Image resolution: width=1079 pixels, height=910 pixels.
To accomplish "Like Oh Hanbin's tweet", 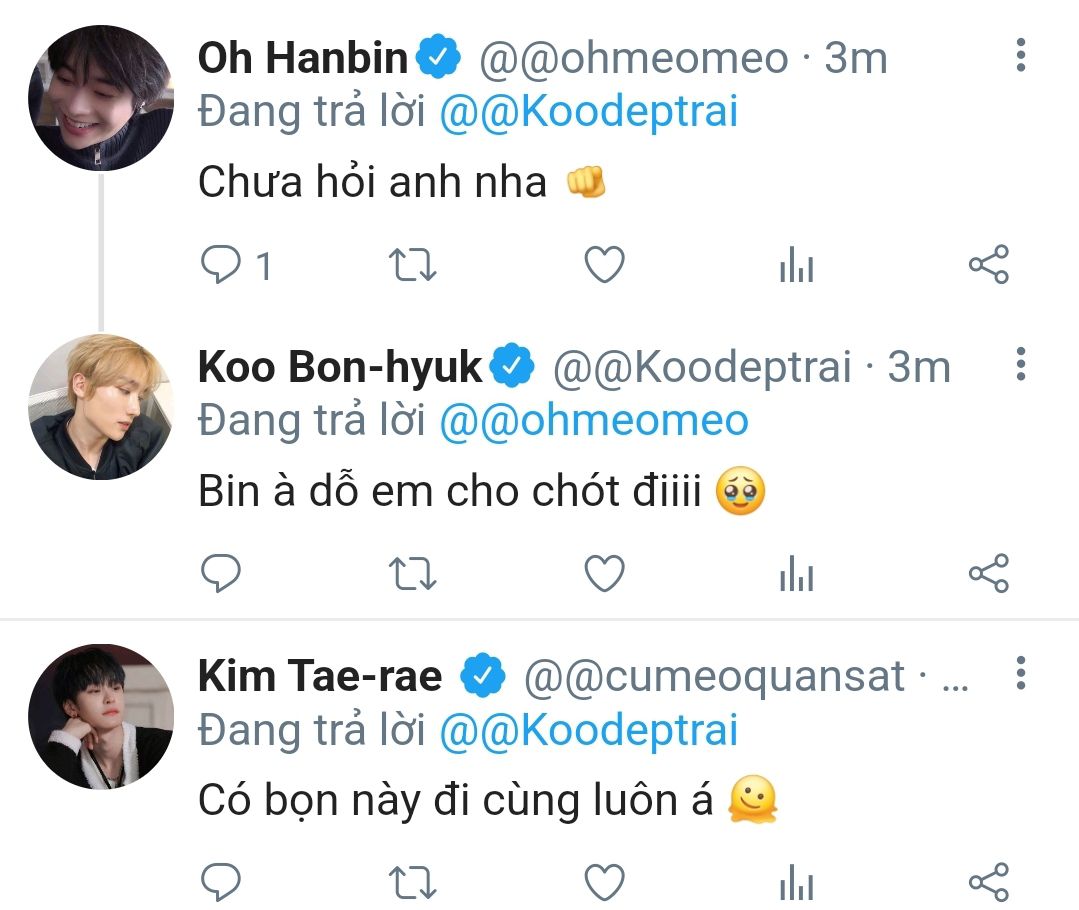I will (x=604, y=265).
